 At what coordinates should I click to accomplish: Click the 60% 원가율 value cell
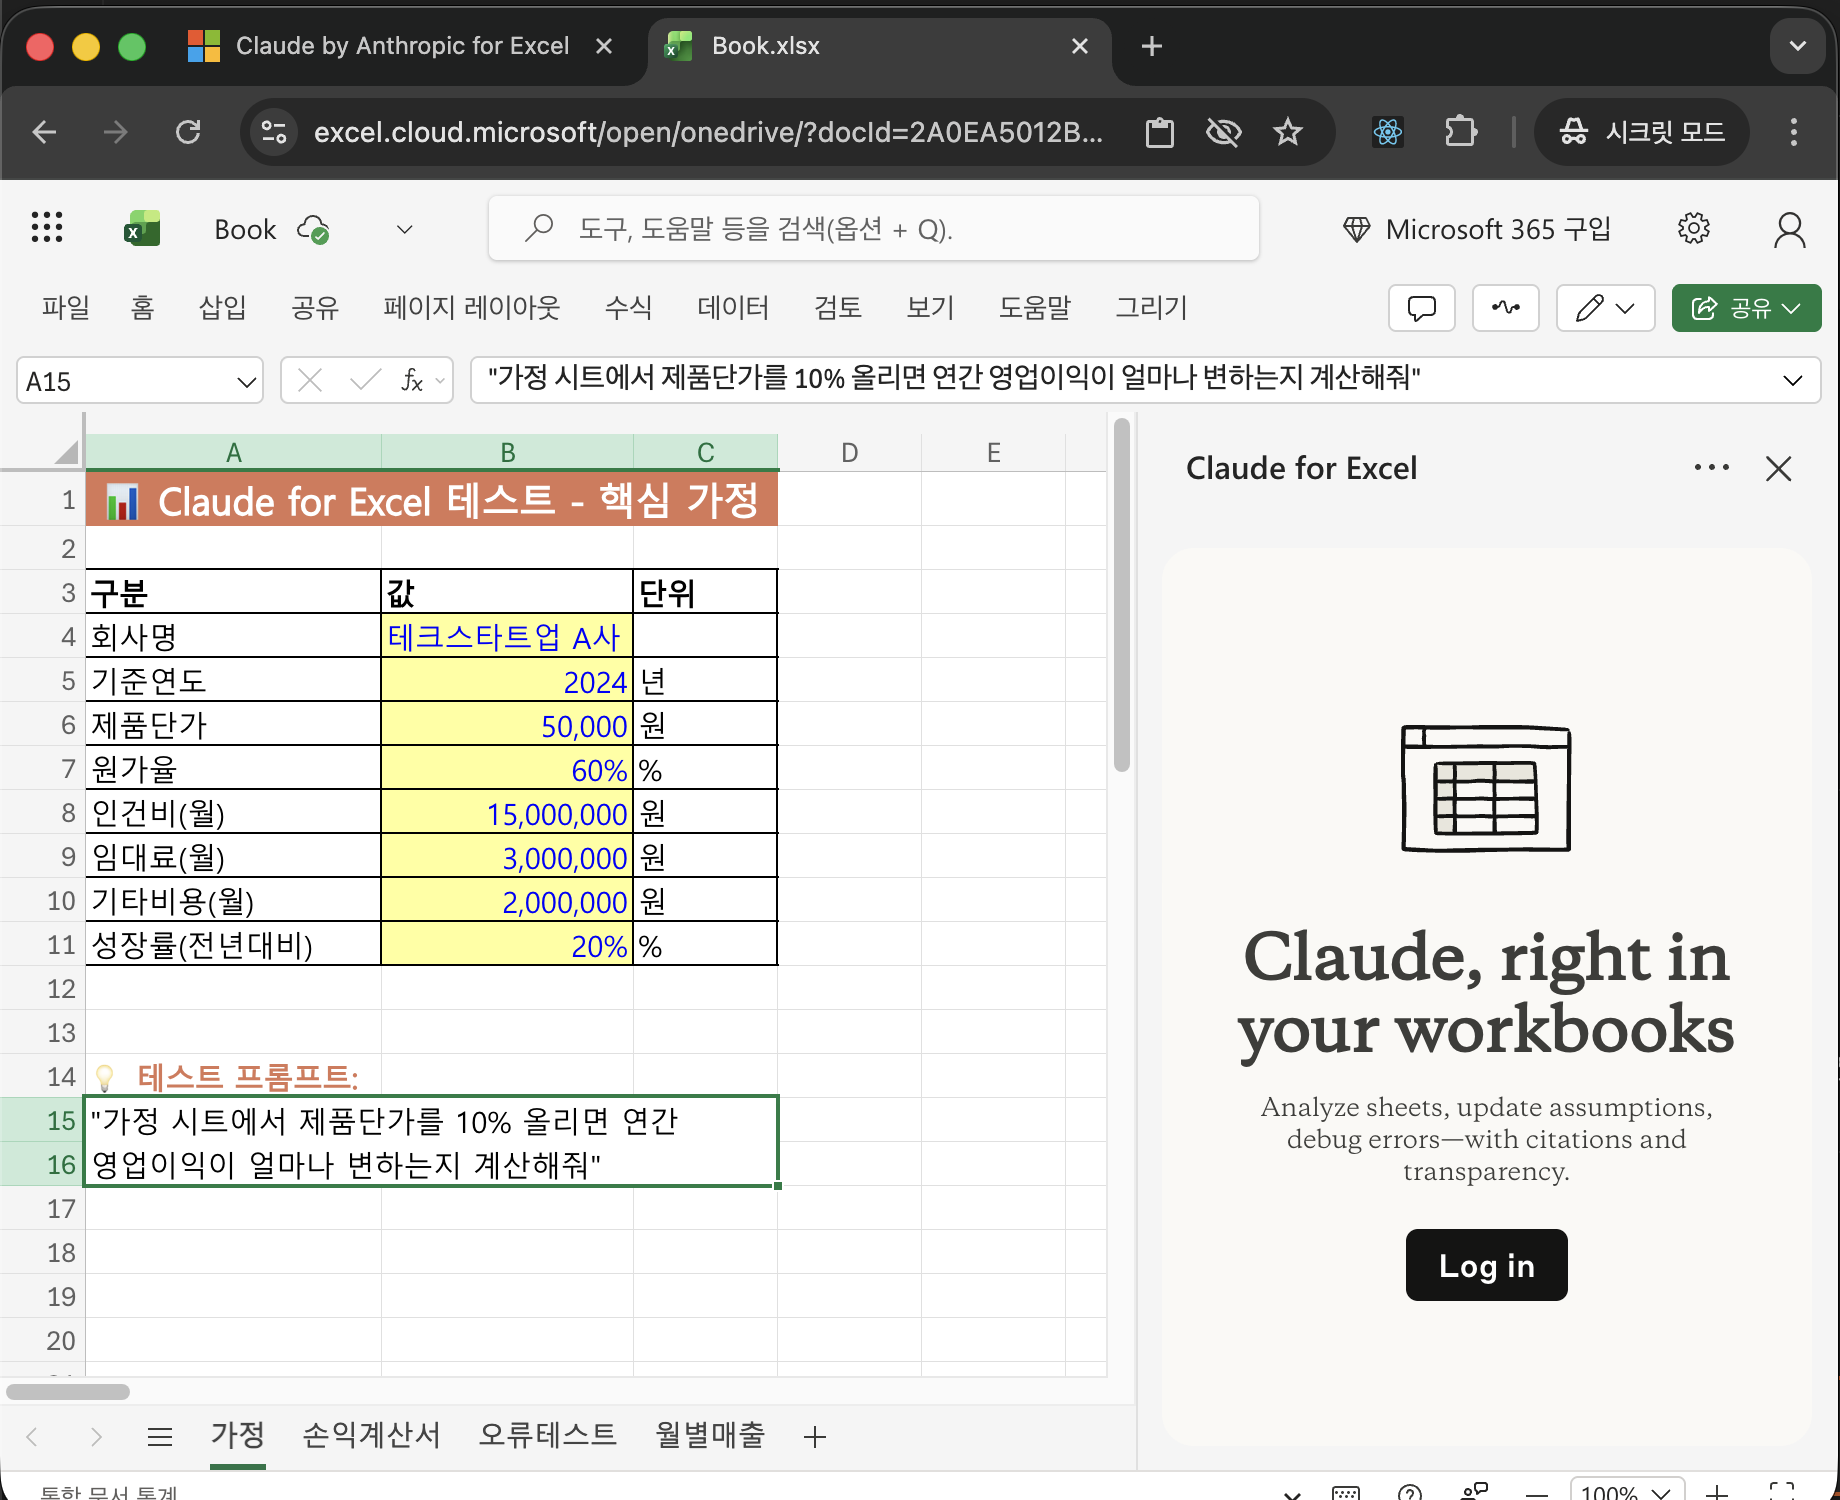(x=507, y=768)
